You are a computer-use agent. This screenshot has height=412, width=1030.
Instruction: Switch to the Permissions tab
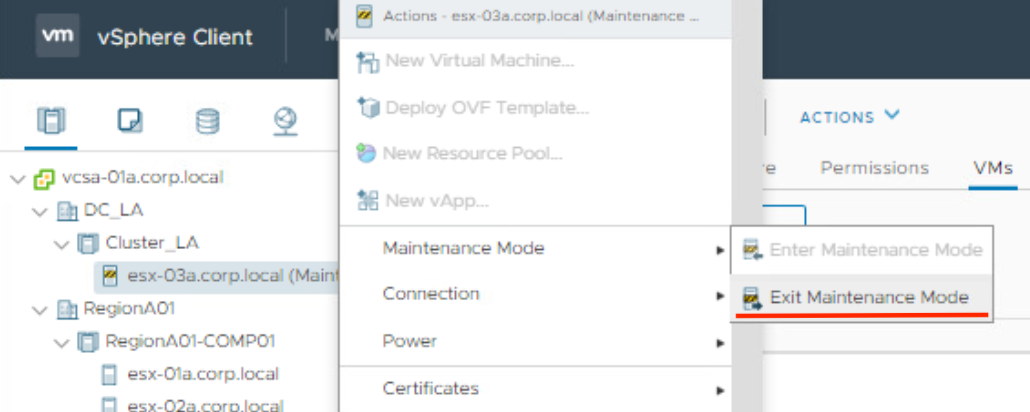tap(874, 168)
